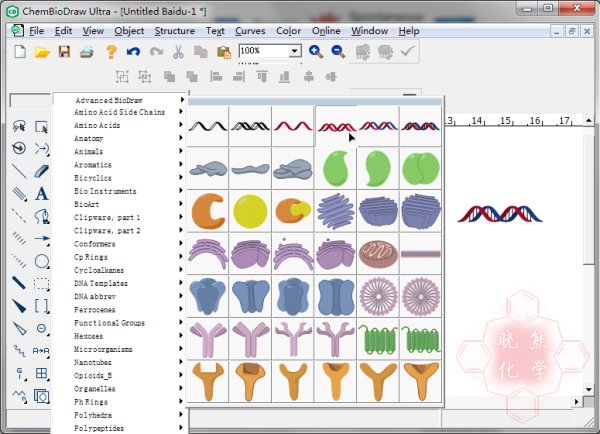Pick the mitochondrion template

(x=378, y=254)
